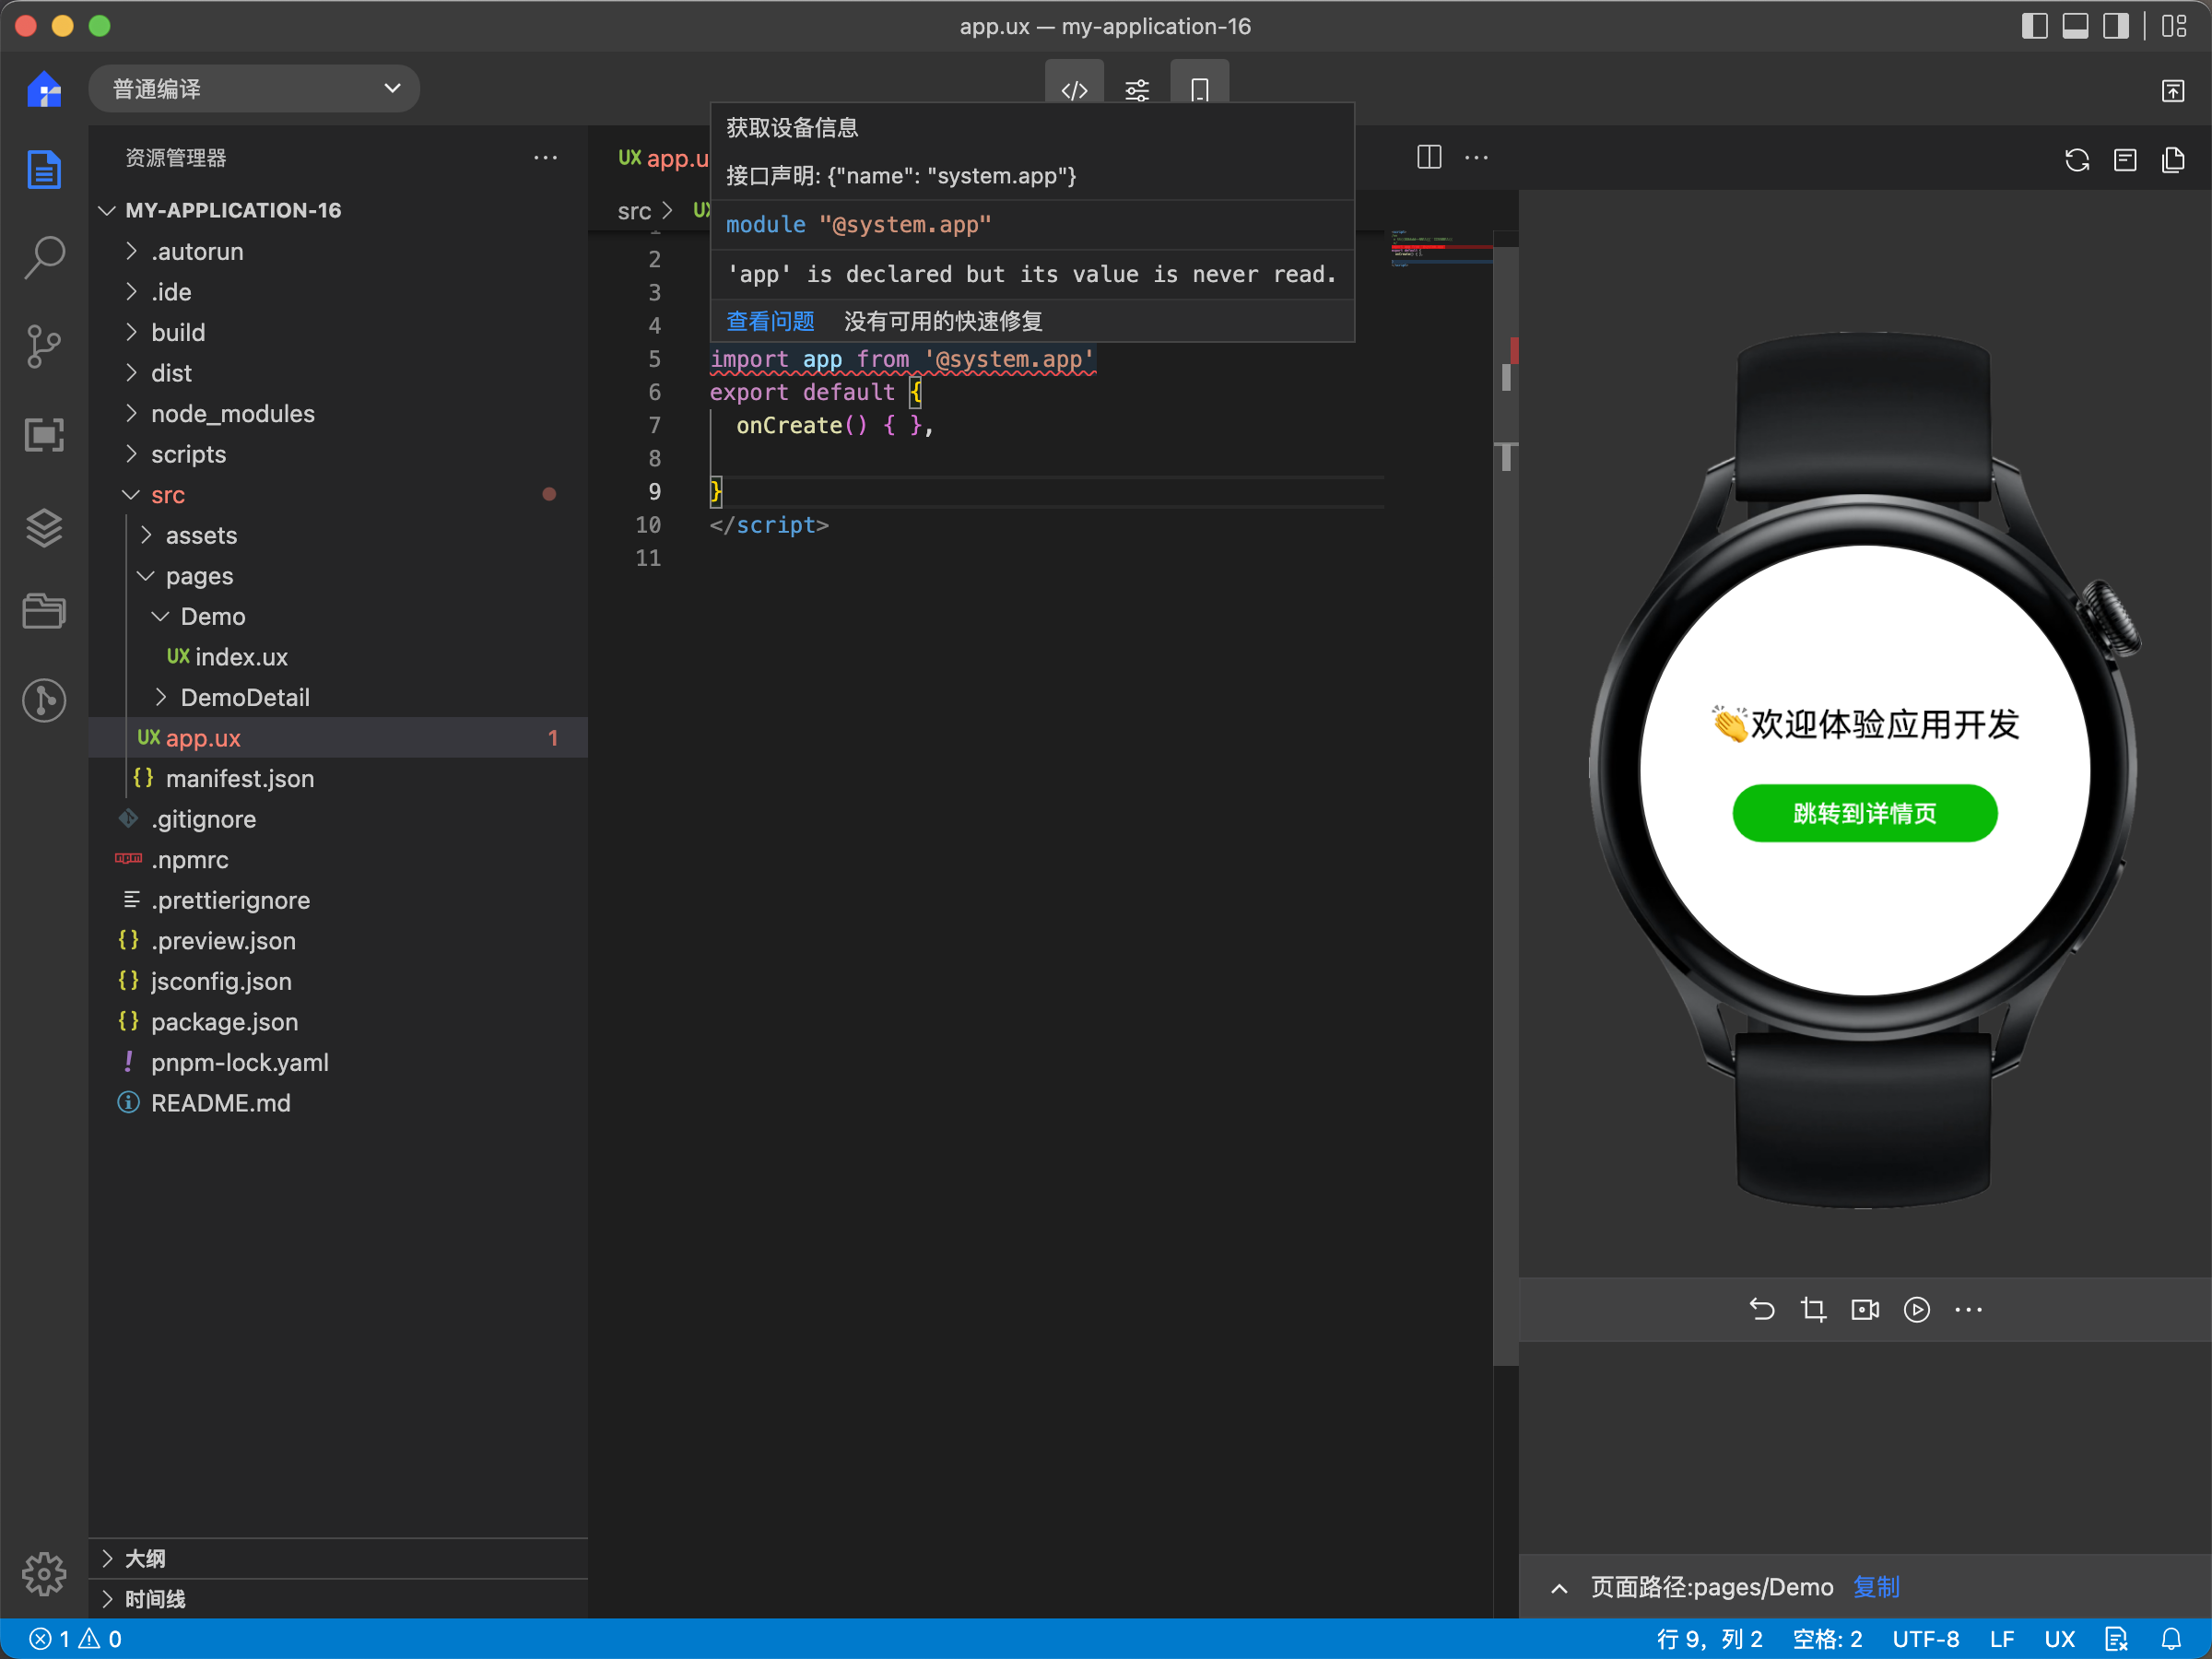Switch to code view icon in toolbar
The width and height of the screenshot is (2212, 1659).
(x=1074, y=90)
